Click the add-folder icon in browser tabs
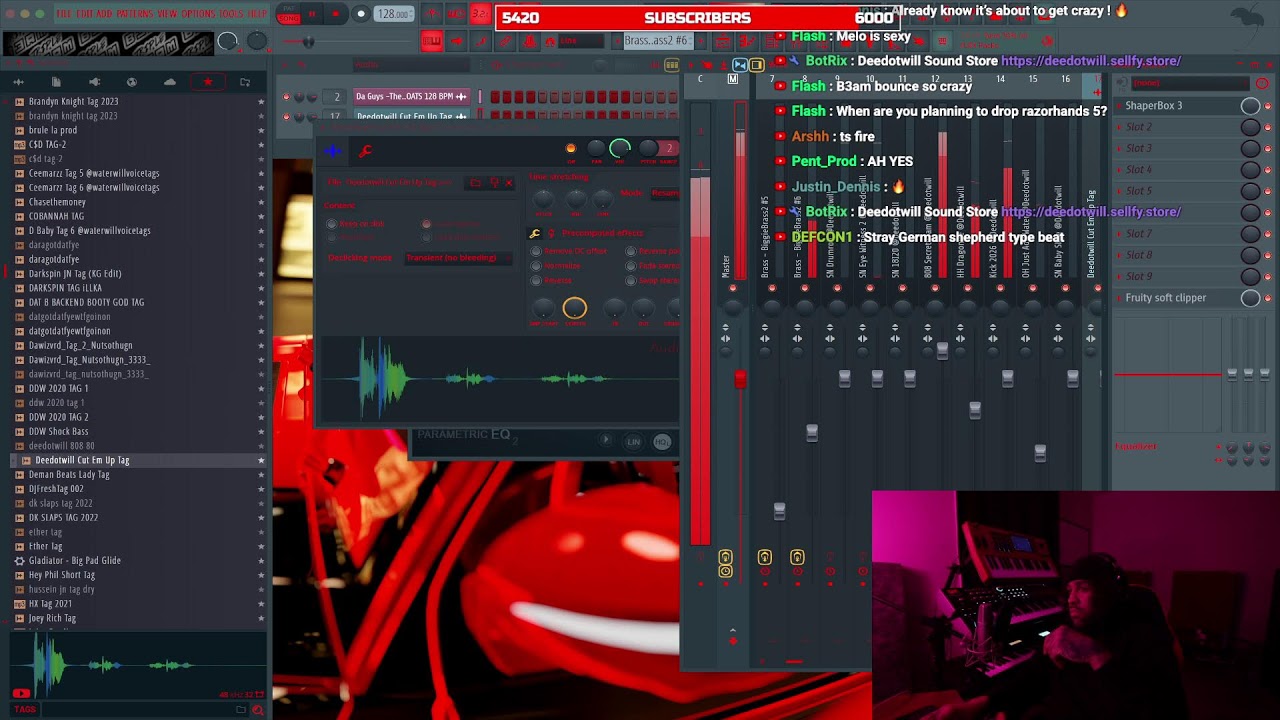 245,82
